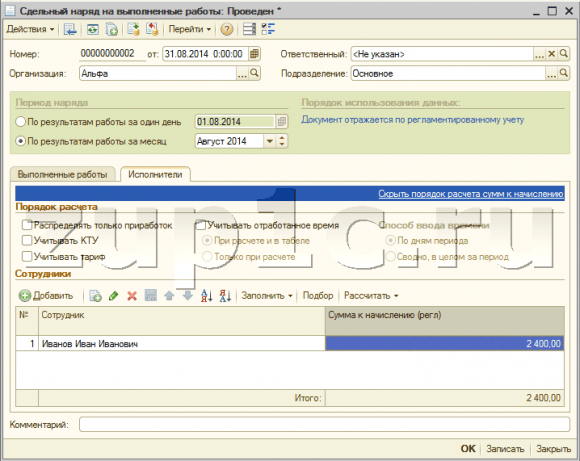Switch to Выполненные работы tab
This screenshot has height=461, width=580.
[x=63, y=174]
